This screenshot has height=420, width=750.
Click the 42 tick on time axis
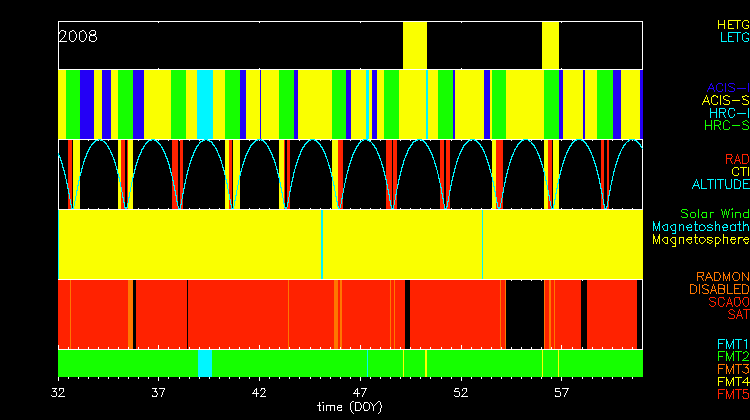pos(260,393)
